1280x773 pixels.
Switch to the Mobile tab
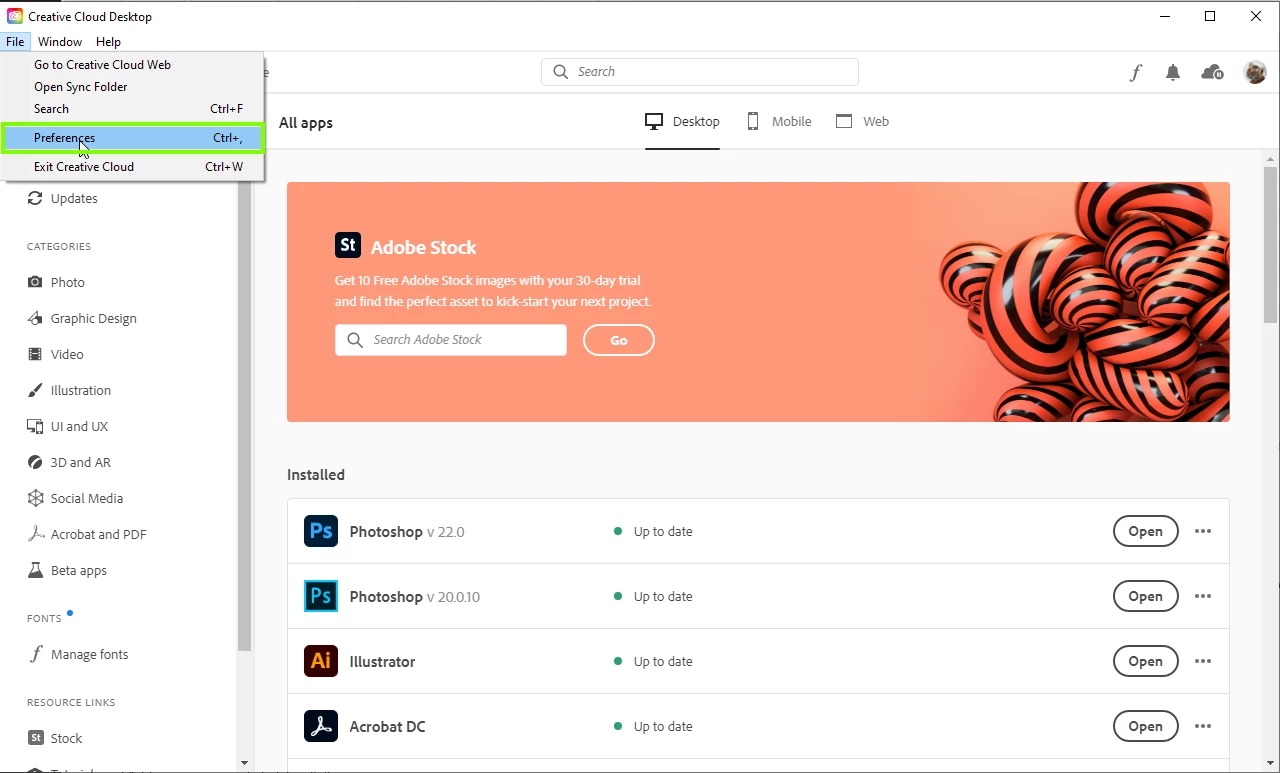[779, 122]
